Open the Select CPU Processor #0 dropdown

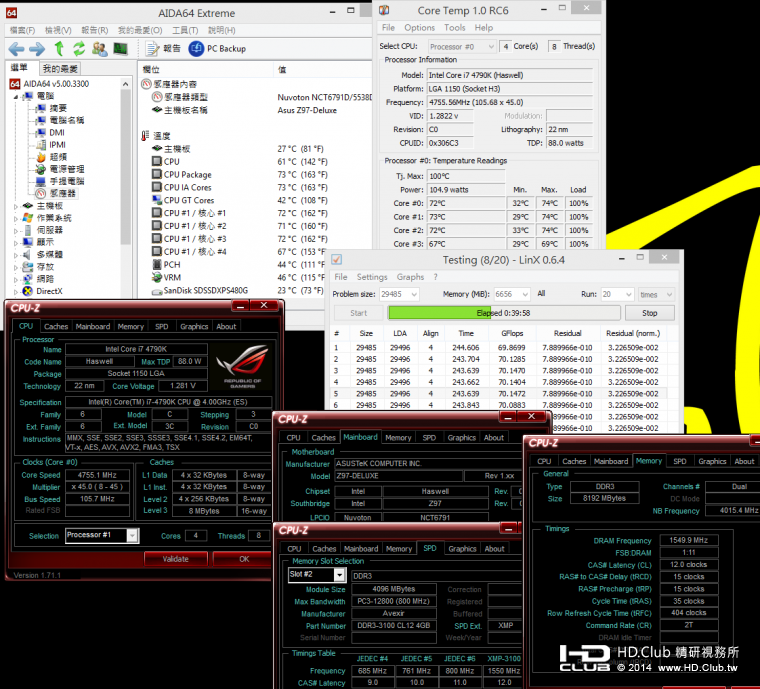point(464,47)
